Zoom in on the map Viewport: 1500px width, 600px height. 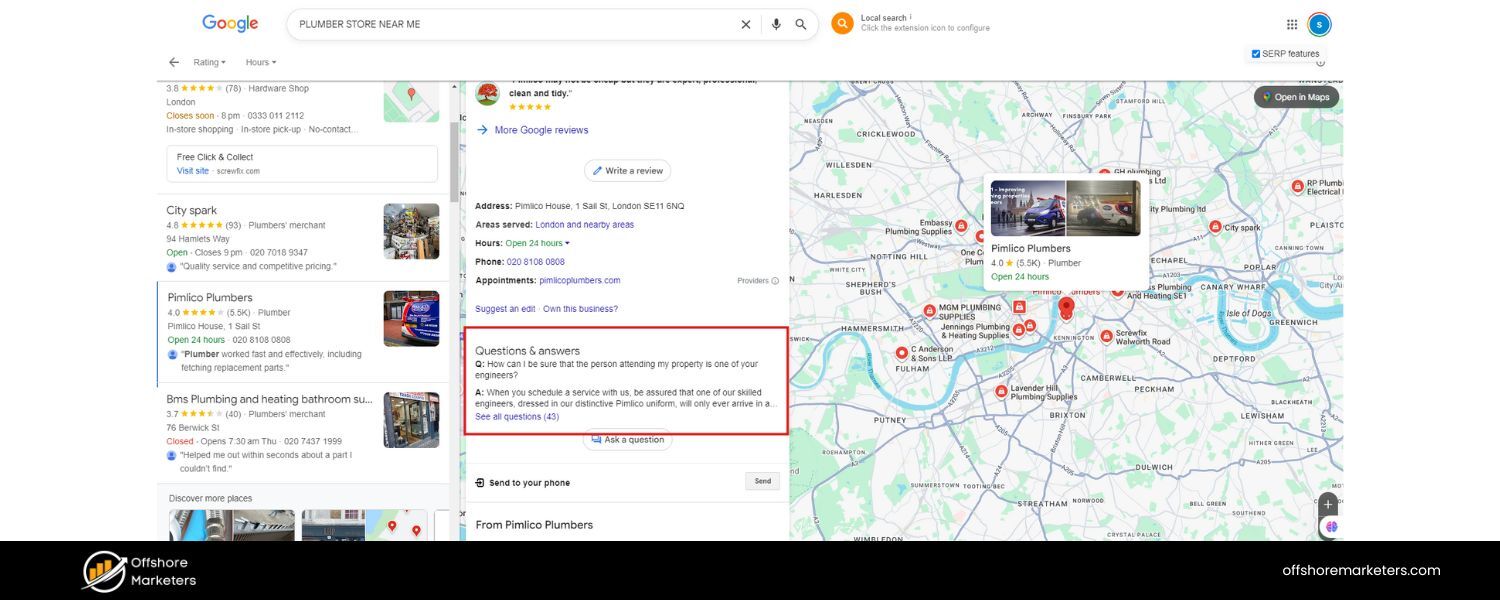click(1328, 504)
